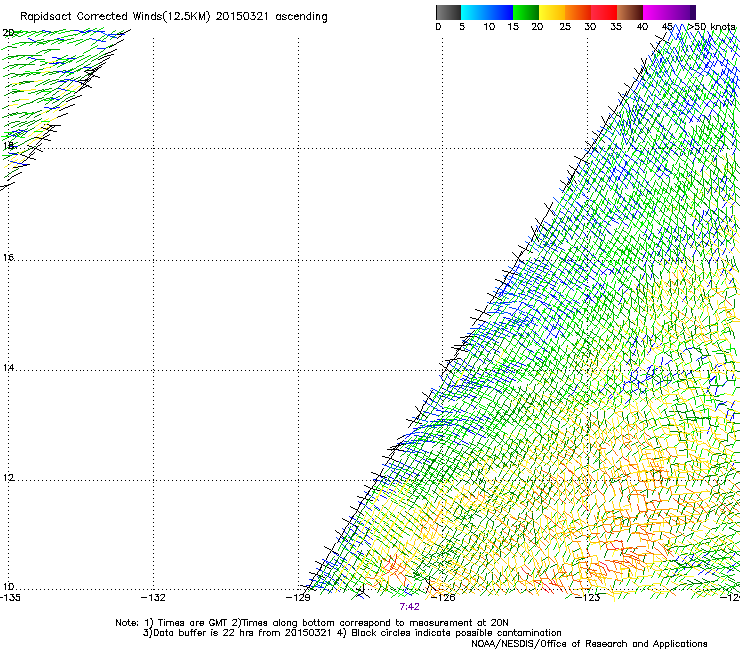
Task: Select the brown 35-40 knots legend swatch
Action: point(630,12)
